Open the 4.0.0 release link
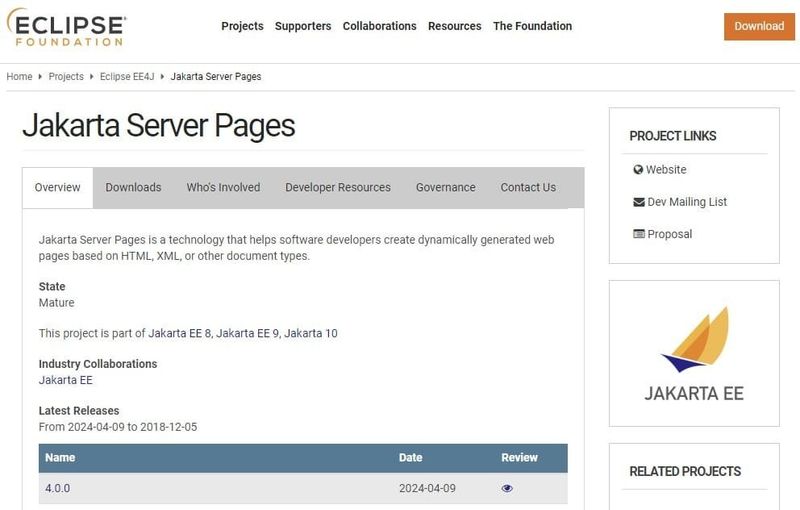The image size is (800, 510). [x=58, y=489]
